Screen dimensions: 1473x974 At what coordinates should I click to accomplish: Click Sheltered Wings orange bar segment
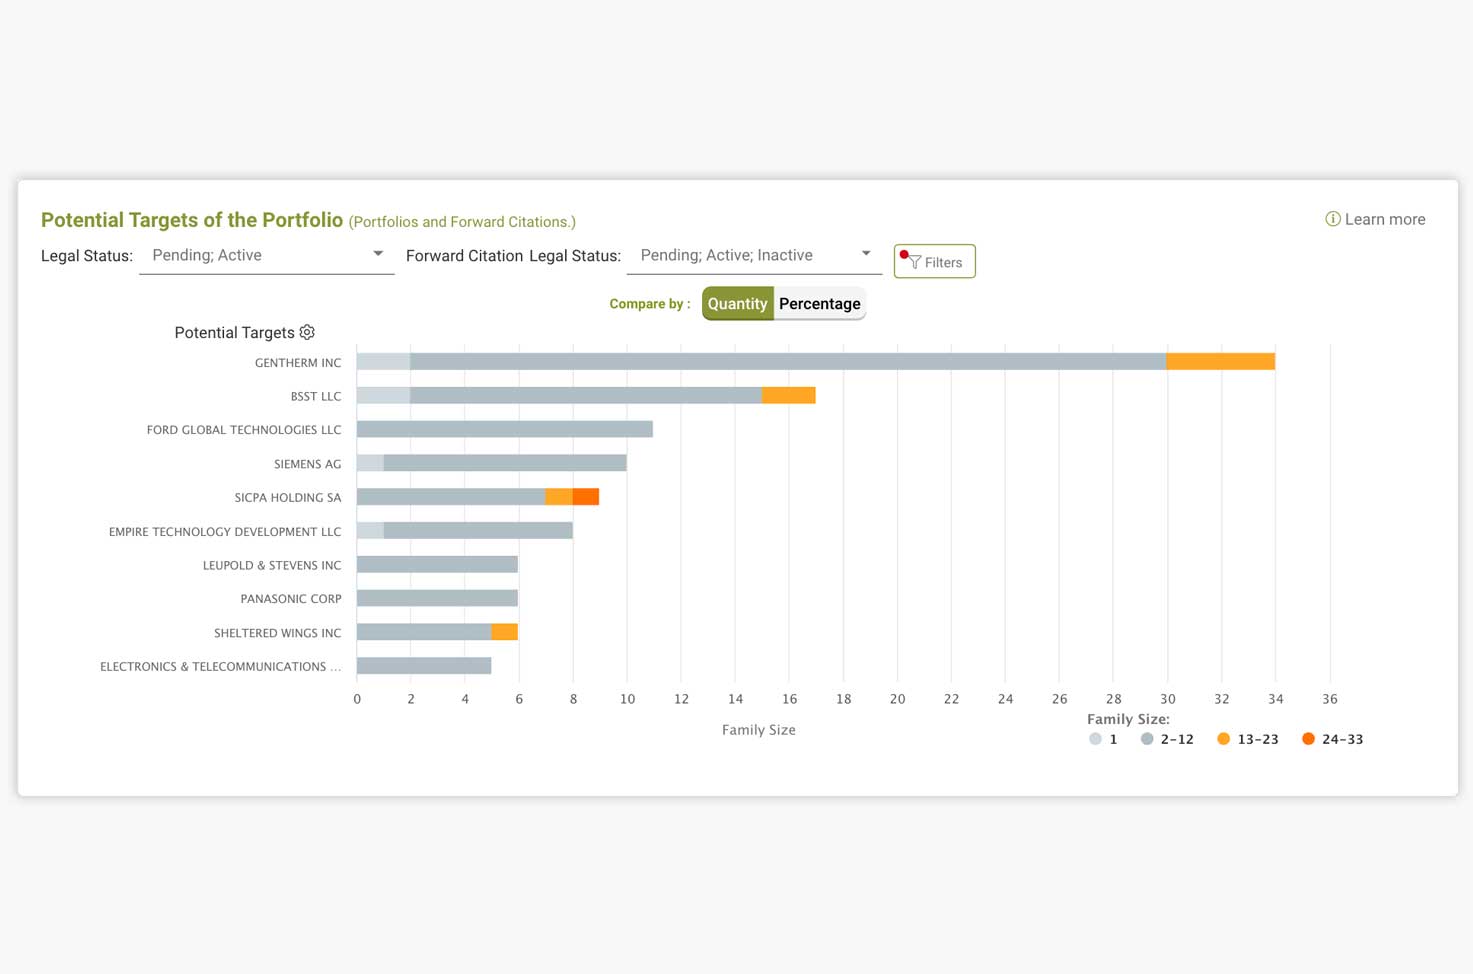505,632
